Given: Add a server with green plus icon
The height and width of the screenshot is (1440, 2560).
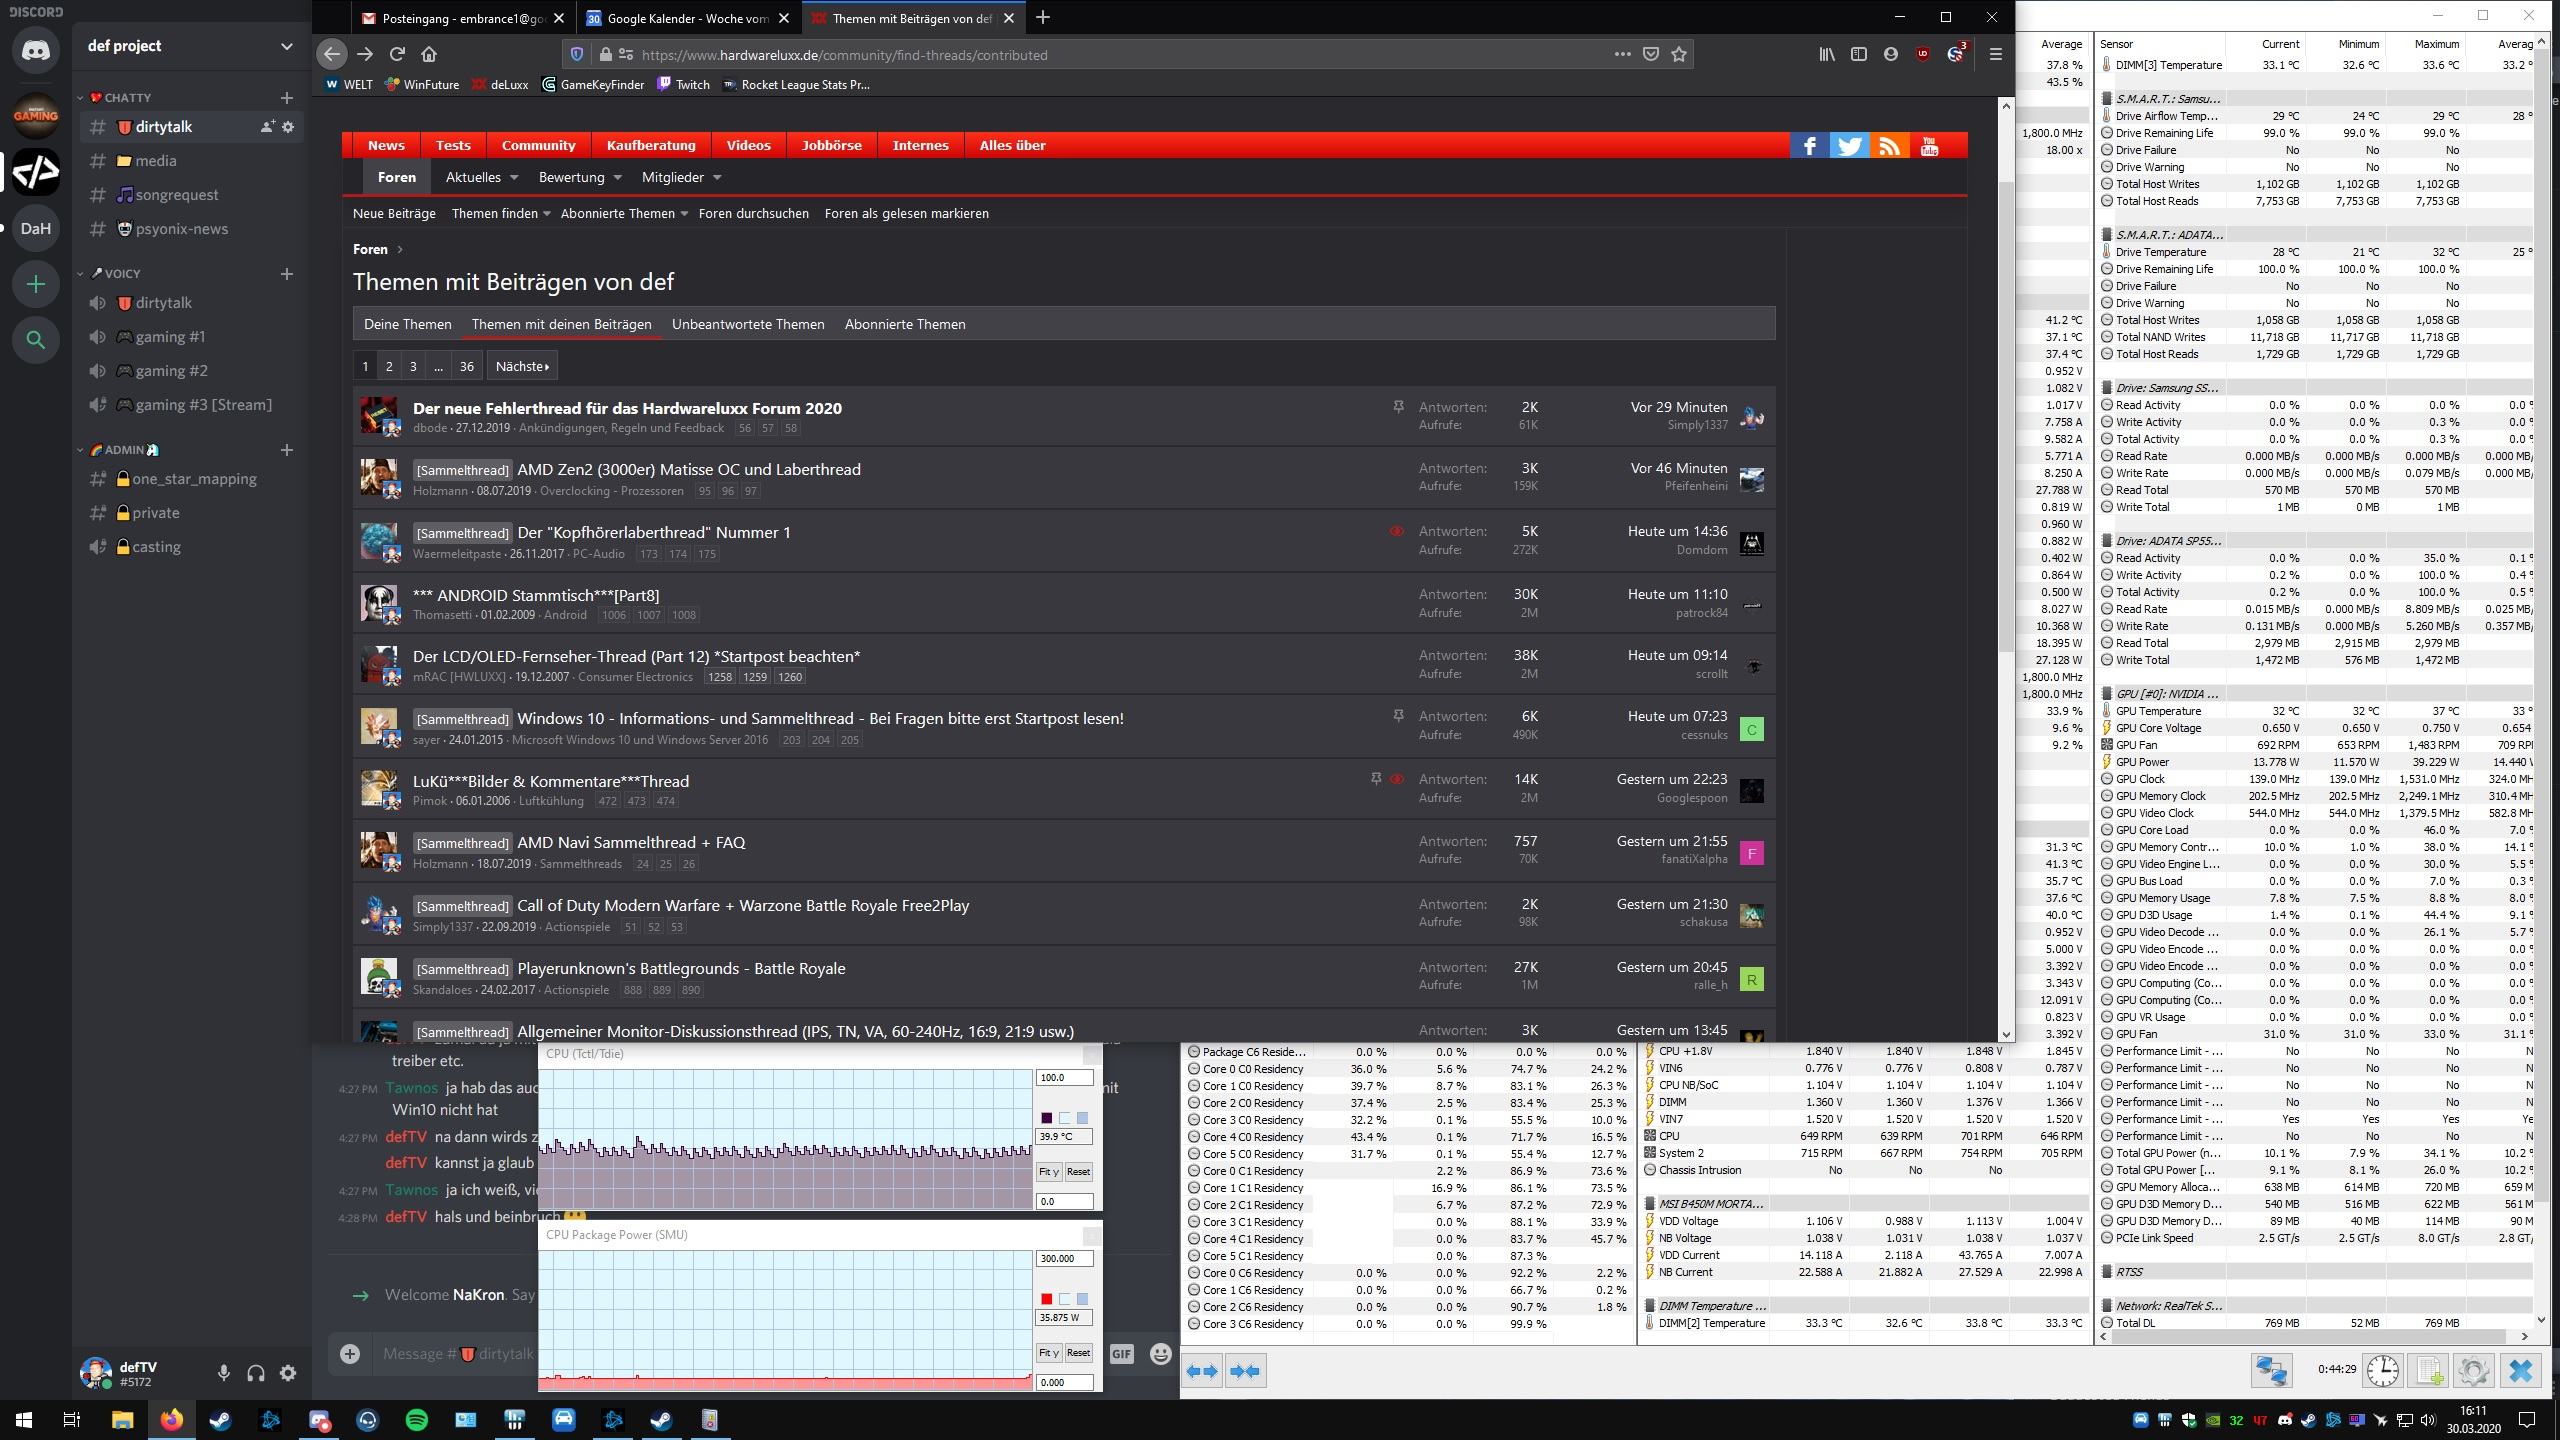Looking at the screenshot, I should tap(36, 284).
